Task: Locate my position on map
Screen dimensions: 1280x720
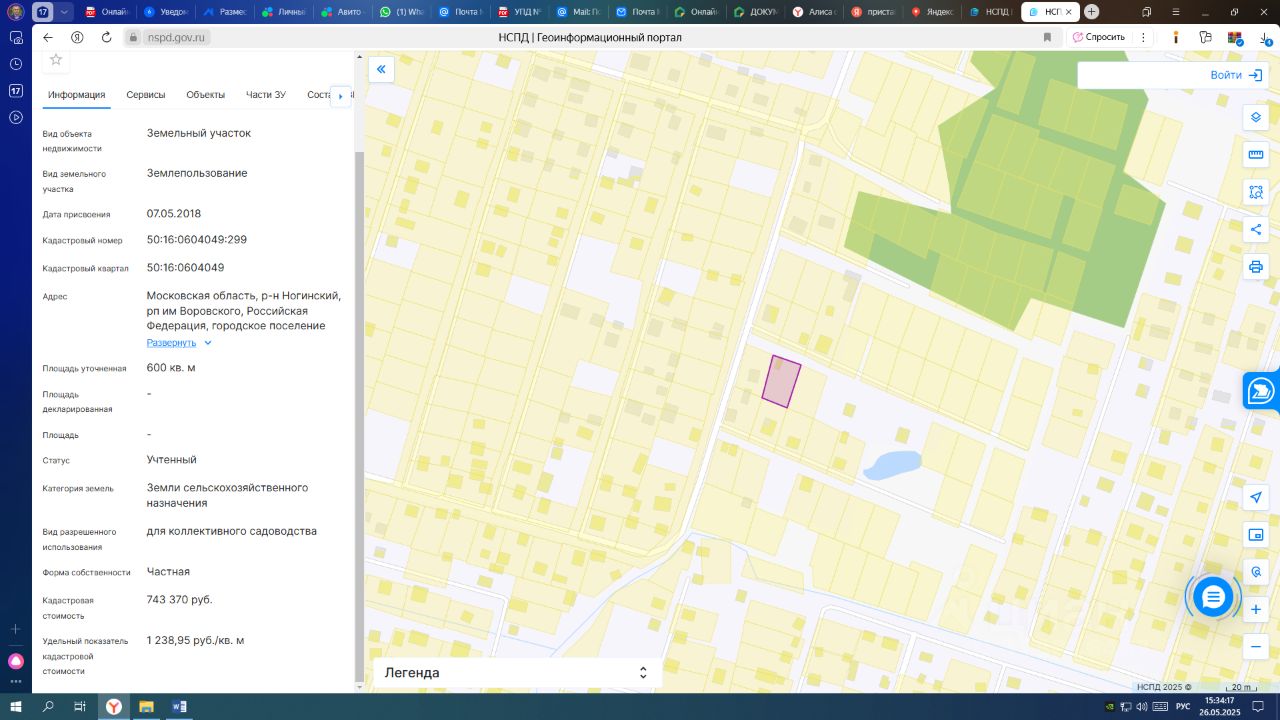Action: [x=1256, y=497]
